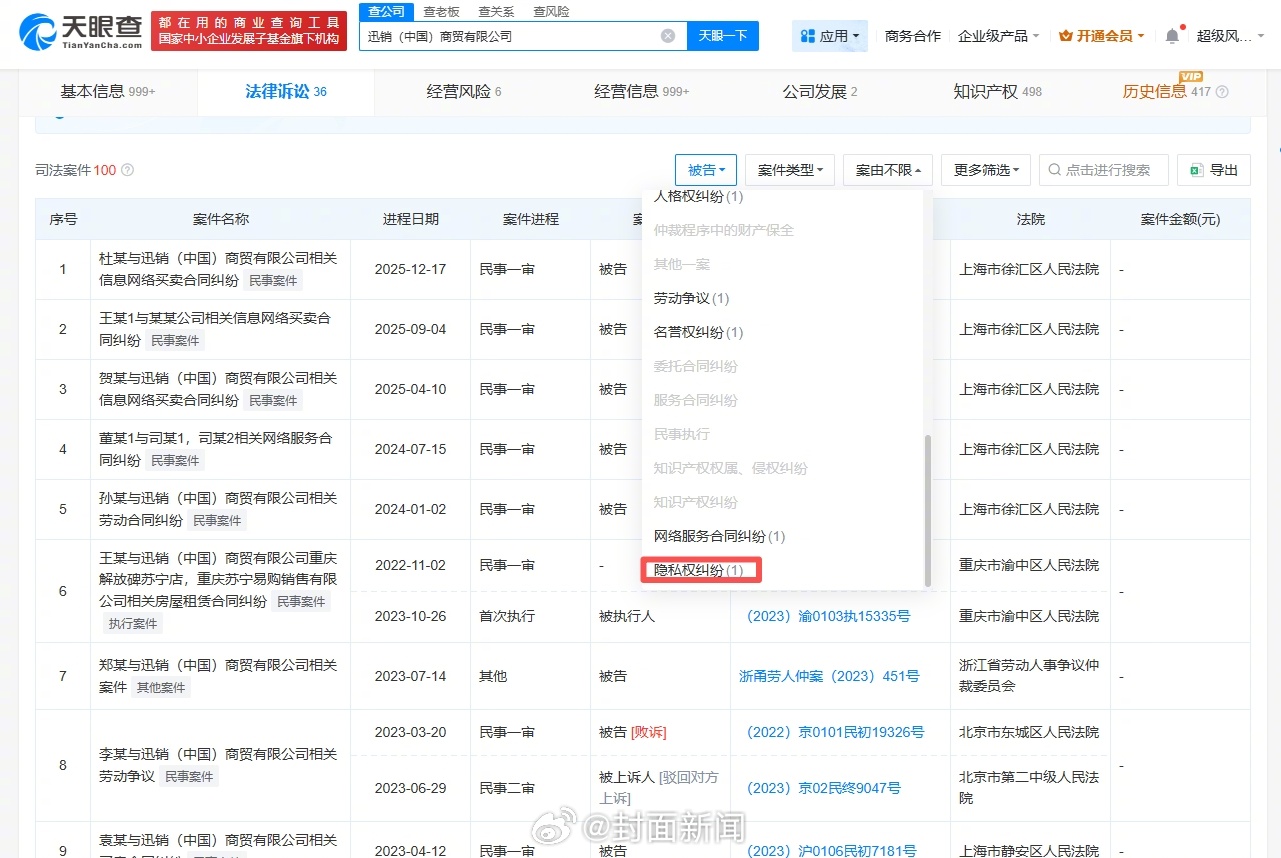This screenshot has height=858, width=1281.
Task: Choose 劳动争议 (1) in the dropdown list
Action: [692, 298]
